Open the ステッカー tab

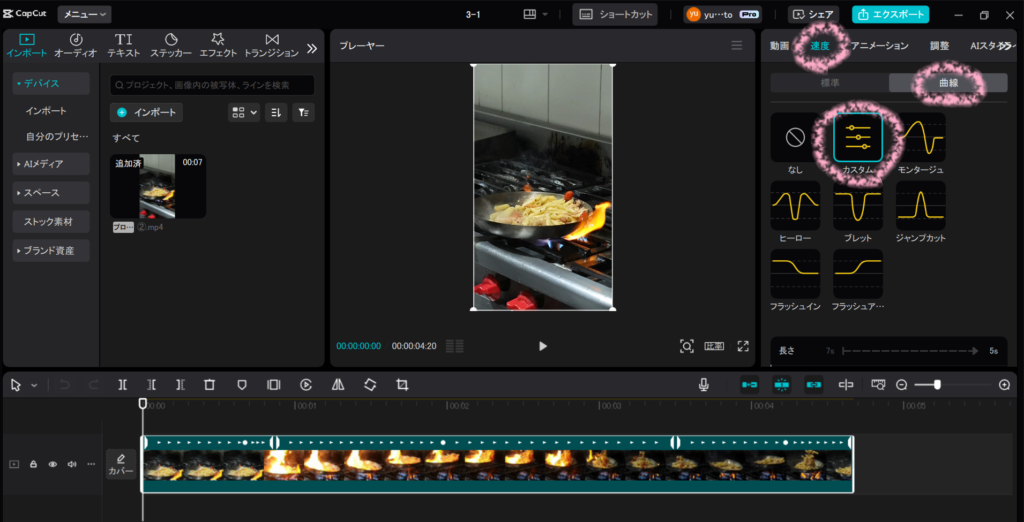pyautogui.click(x=171, y=46)
